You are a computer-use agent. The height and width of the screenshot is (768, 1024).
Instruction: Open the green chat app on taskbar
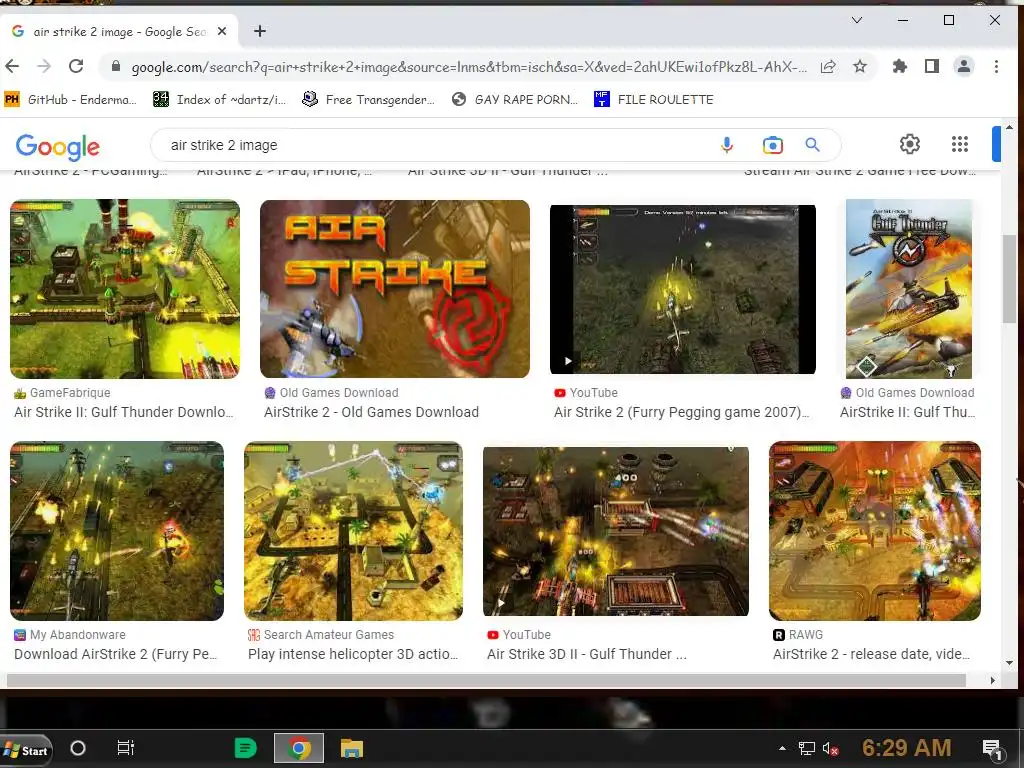[x=246, y=748]
